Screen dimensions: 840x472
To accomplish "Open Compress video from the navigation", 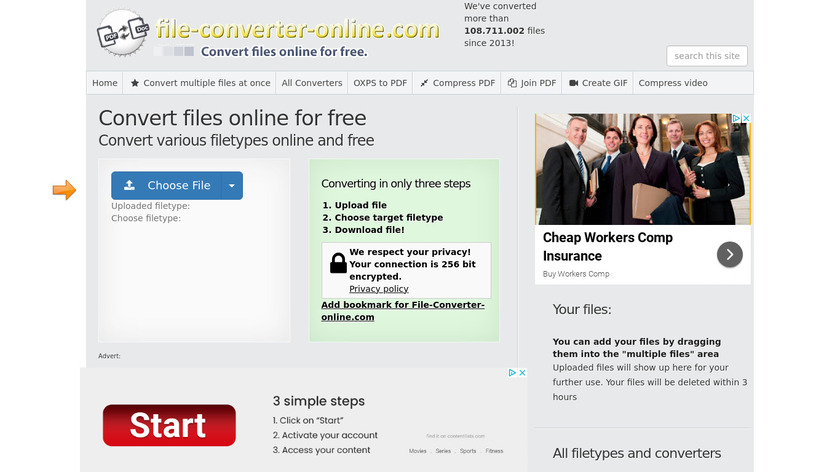I will point(673,83).
